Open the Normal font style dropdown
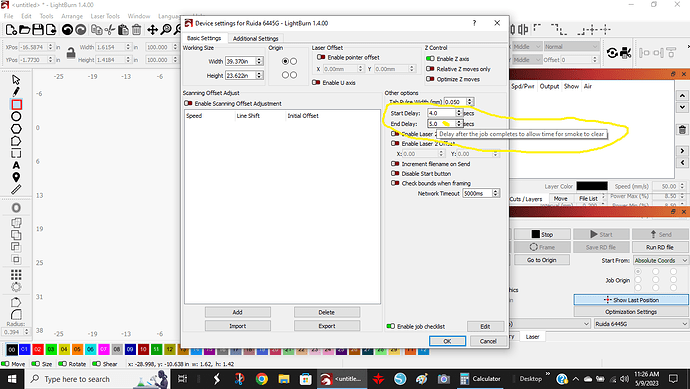The height and width of the screenshot is (389, 690). pos(571,46)
